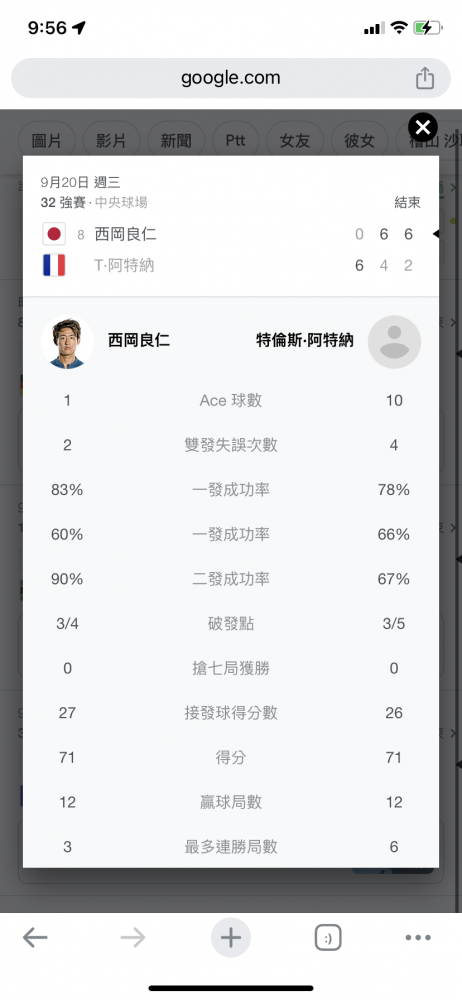Select the Ptt filter chip
462x1000 pixels.
point(235,140)
